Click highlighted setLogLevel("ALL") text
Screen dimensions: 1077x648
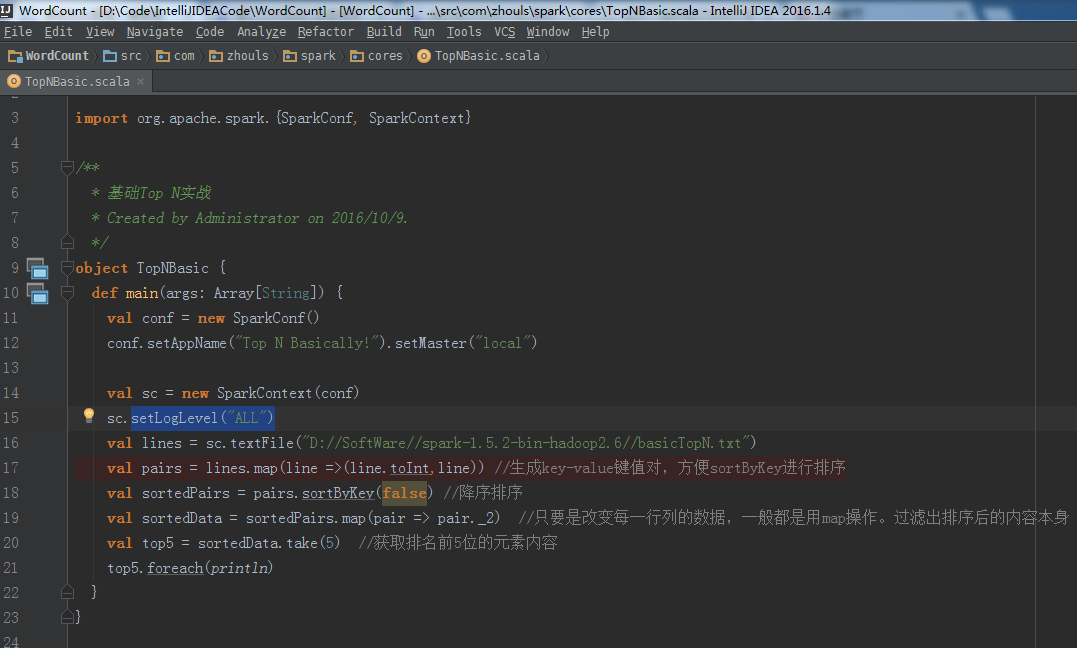pyautogui.click(x=202, y=418)
